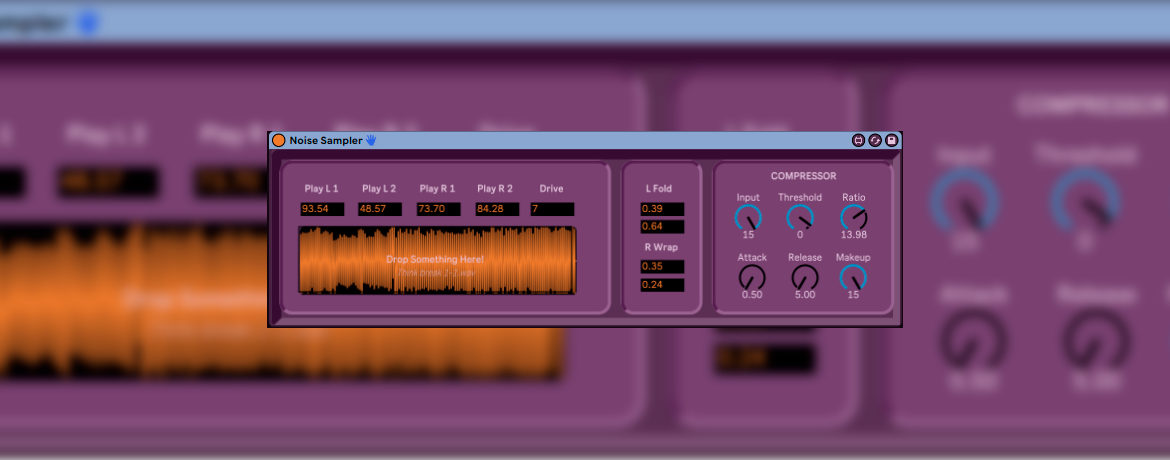Select the second L Fold value 0.64

(662, 227)
